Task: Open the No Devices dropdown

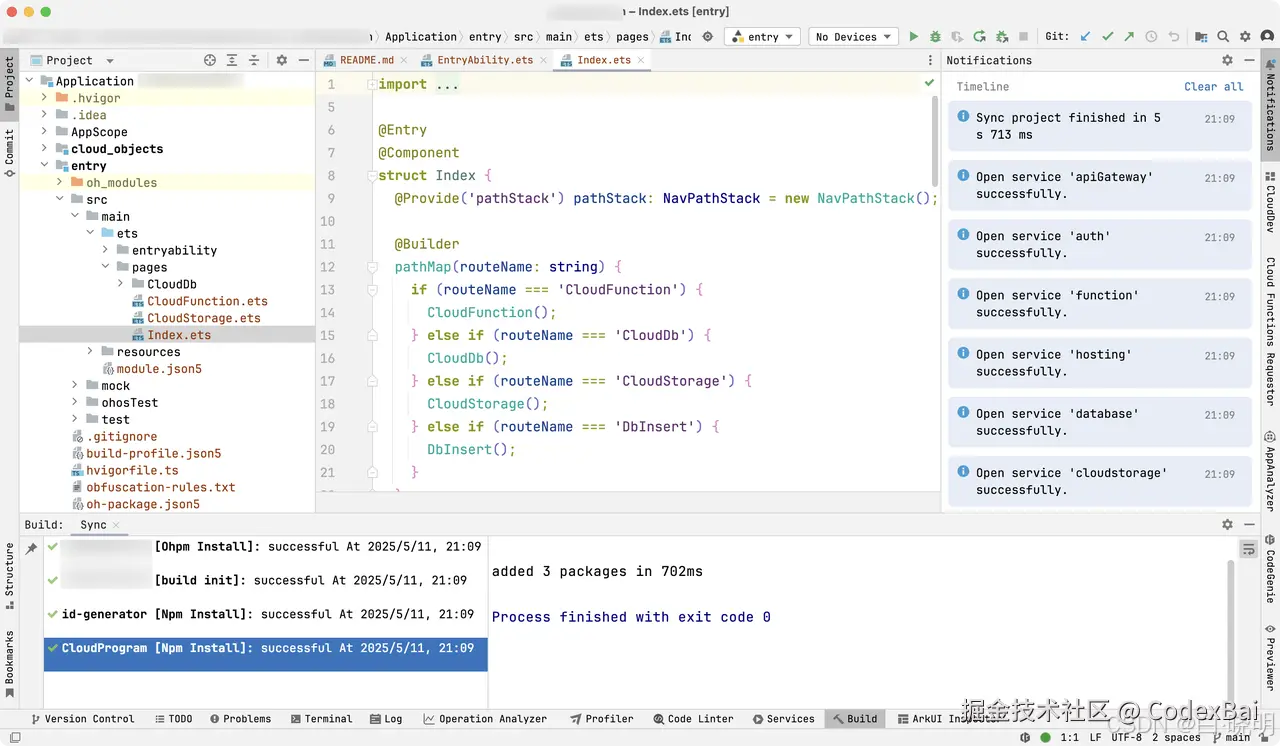Action: [x=853, y=37]
